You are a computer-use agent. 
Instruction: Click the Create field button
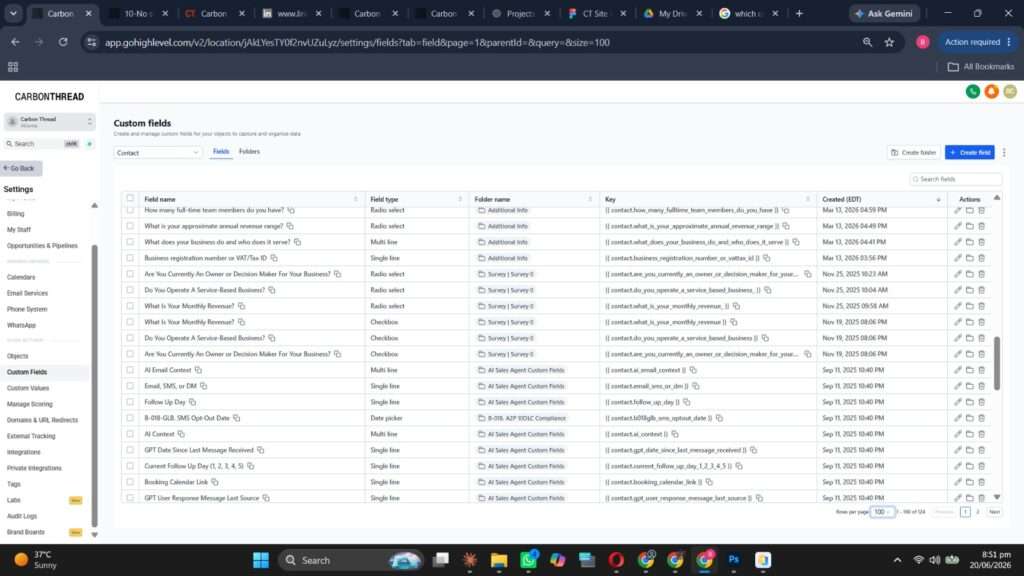(x=969, y=152)
